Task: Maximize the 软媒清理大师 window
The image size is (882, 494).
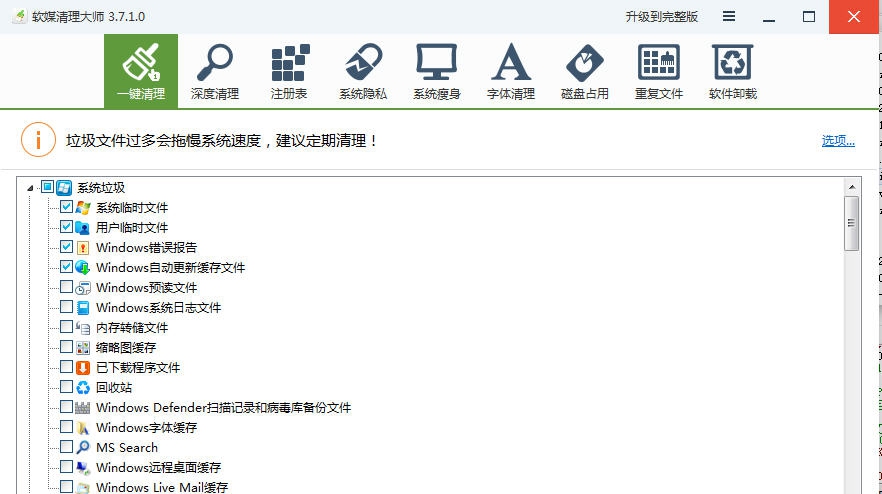Action: [809, 17]
